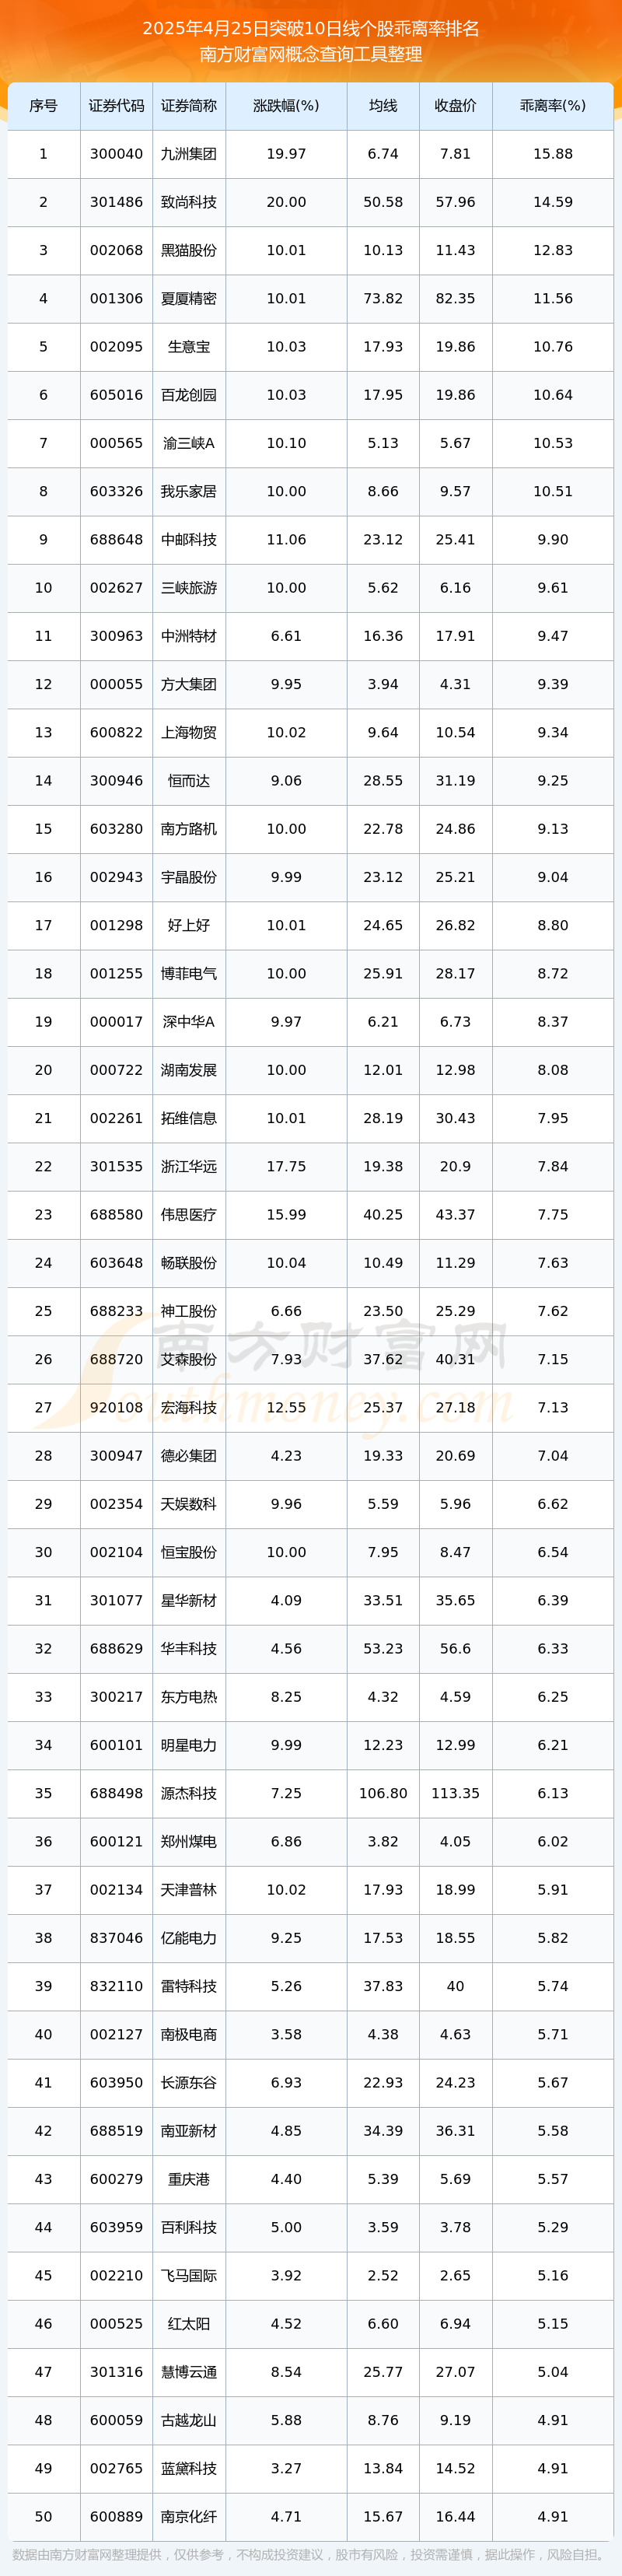Click 畅联股份 stock name
622x2576 pixels.
(x=189, y=1263)
